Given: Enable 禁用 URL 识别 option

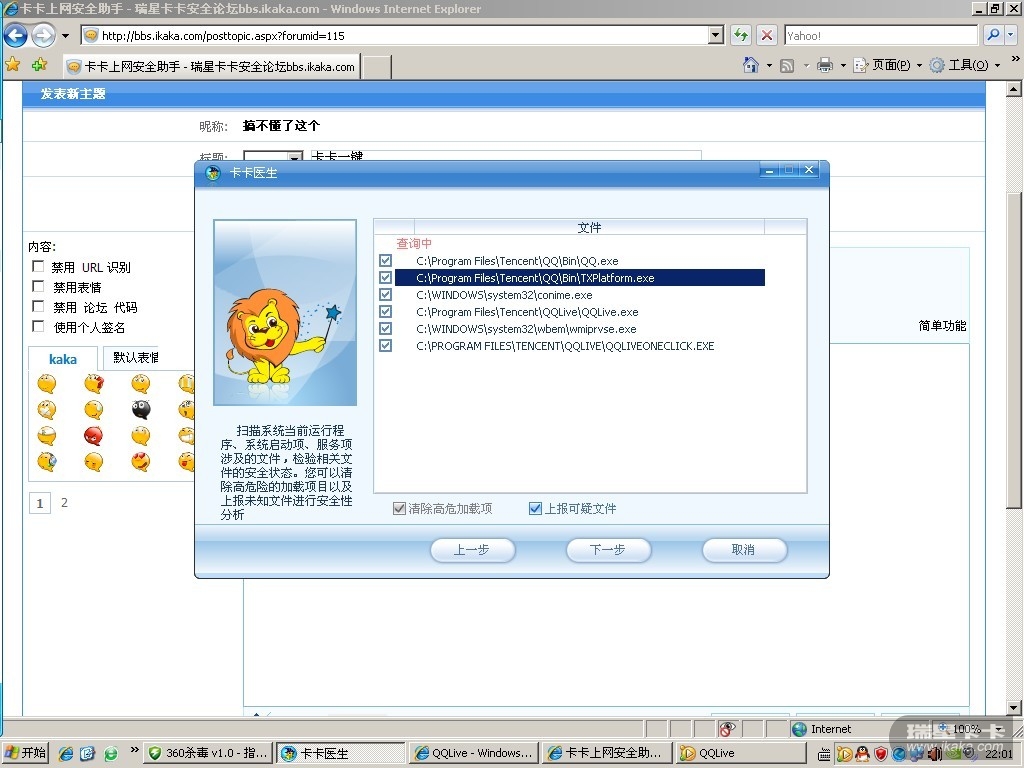Looking at the screenshot, I should [x=39, y=266].
